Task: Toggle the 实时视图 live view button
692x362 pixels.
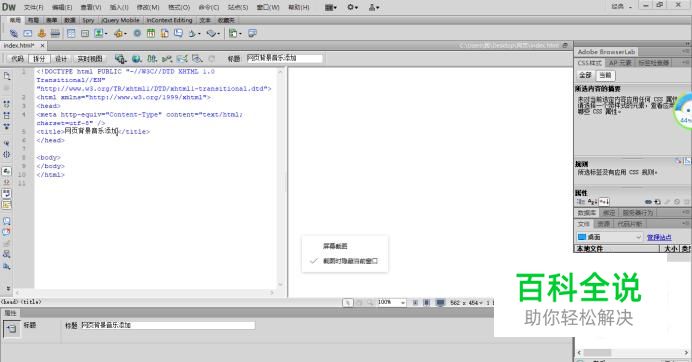Action: pos(90,59)
